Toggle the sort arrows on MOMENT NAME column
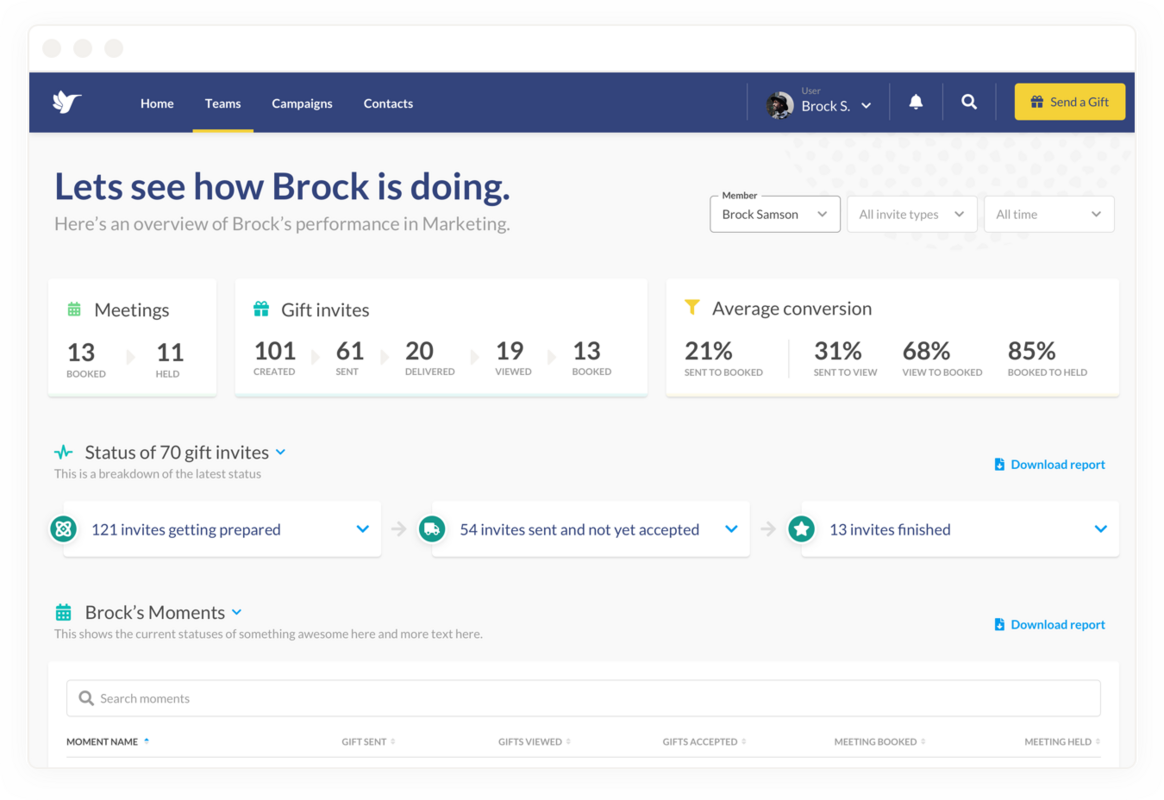Image resolution: width=1164 pixels, height=800 pixels. [x=146, y=741]
